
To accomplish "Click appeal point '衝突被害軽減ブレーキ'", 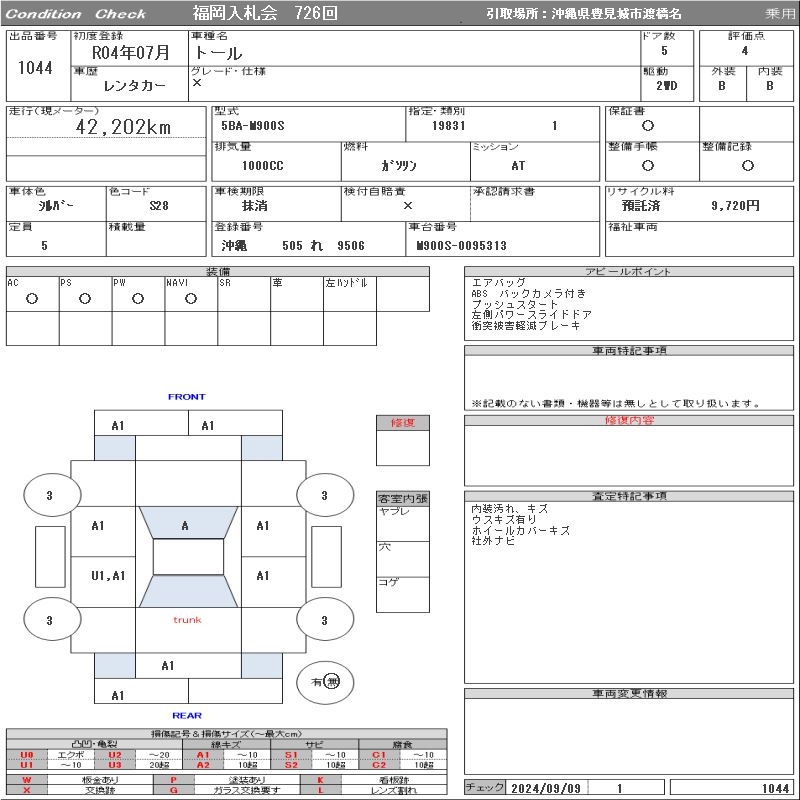I will [526, 326].
